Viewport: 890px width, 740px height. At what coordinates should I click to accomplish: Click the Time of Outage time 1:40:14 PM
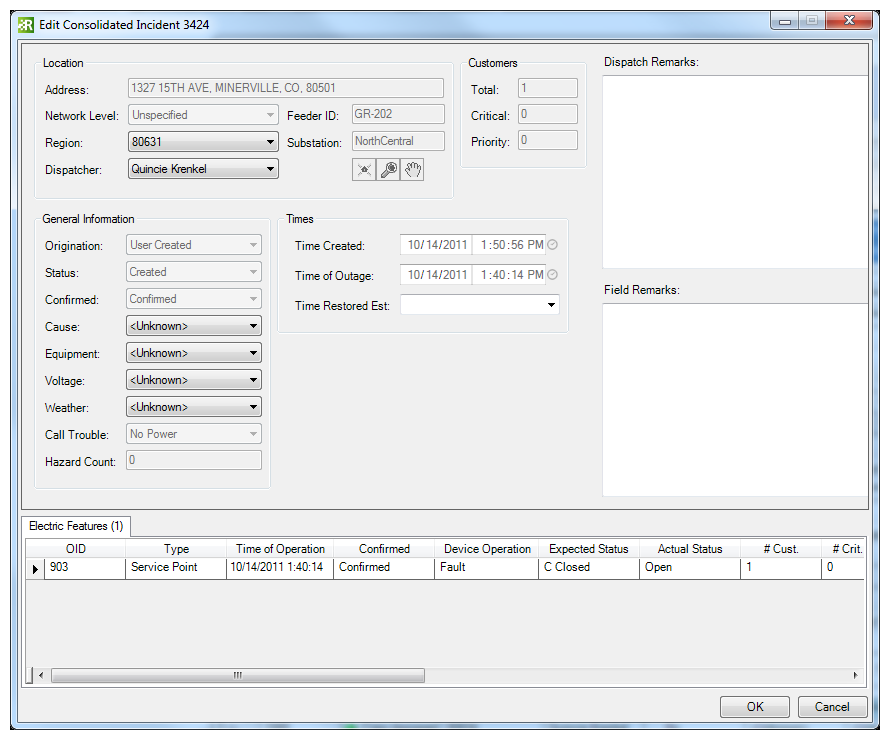[511, 275]
